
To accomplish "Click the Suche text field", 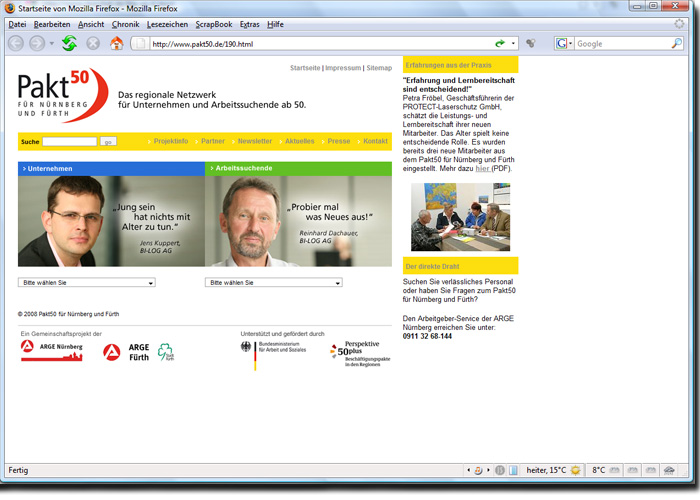I will pos(69,142).
